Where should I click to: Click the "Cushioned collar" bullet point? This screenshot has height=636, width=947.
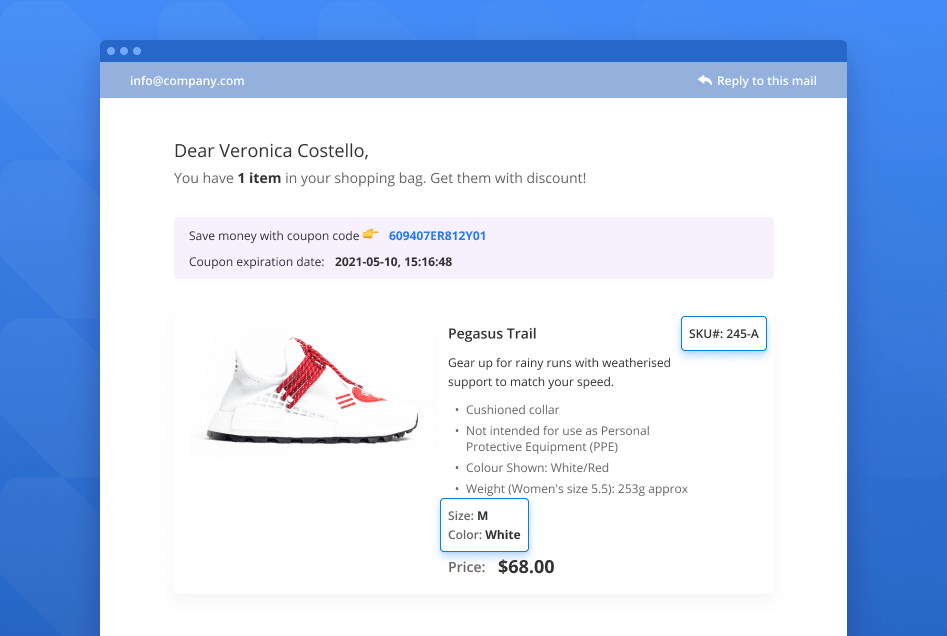(x=512, y=410)
